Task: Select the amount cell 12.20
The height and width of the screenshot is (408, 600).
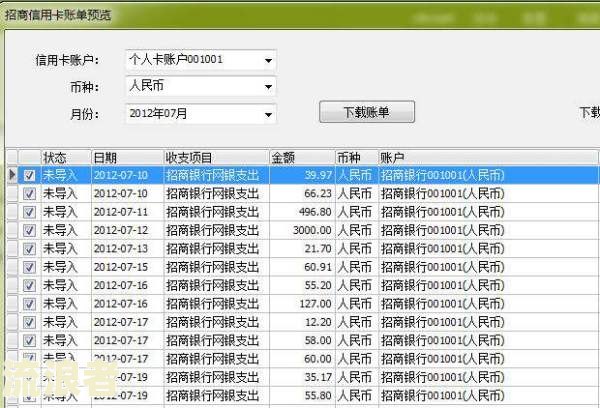Action: [x=302, y=322]
